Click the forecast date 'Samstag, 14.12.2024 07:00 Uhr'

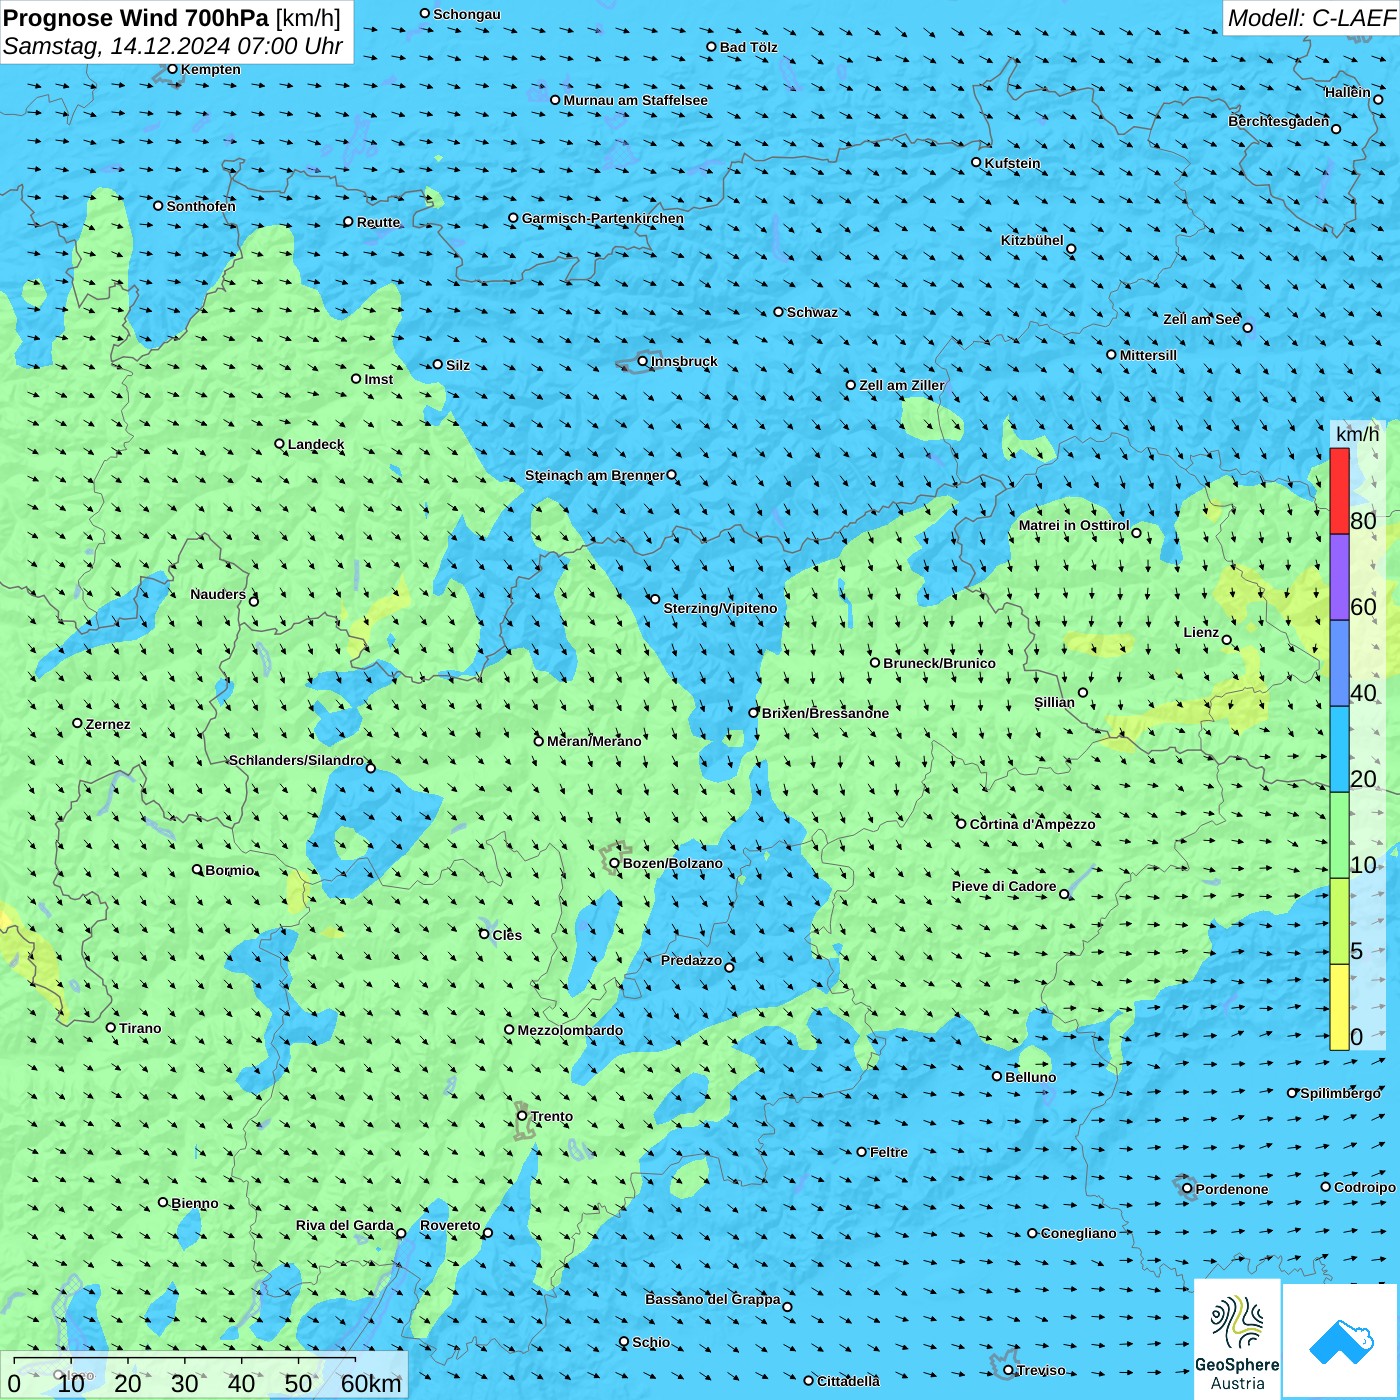[x=173, y=46]
